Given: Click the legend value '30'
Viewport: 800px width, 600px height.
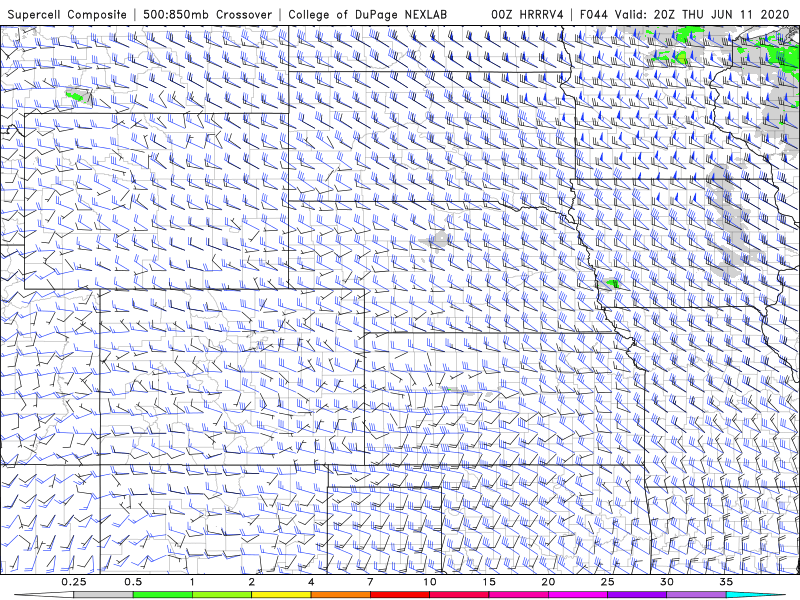Looking at the screenshot, I should click(667, 582).
